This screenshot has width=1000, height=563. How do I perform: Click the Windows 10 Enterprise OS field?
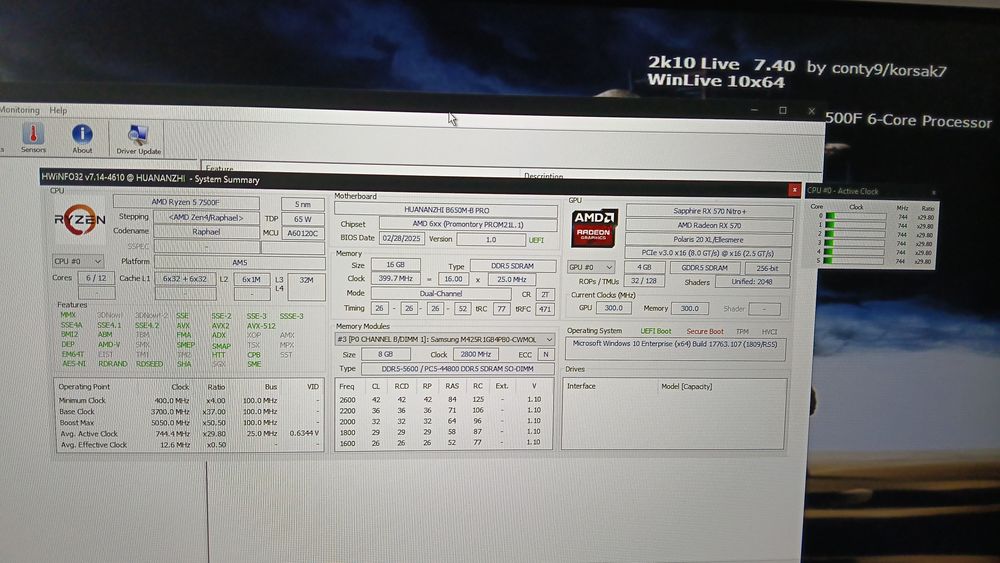pos(675,349)
